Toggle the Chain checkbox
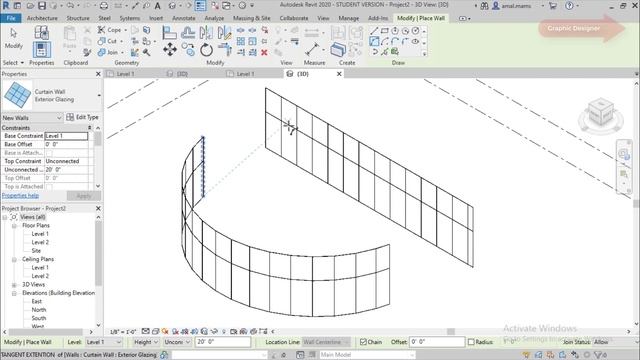The image size is (640, 360). point(363,342)
